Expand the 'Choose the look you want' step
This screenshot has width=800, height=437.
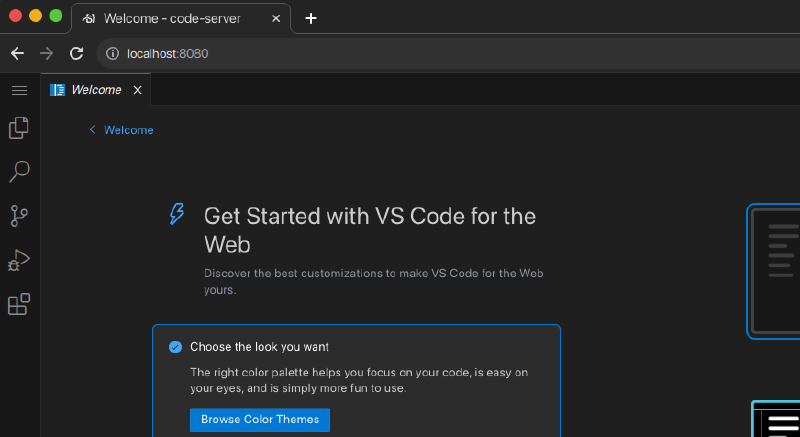pos(260,347)
